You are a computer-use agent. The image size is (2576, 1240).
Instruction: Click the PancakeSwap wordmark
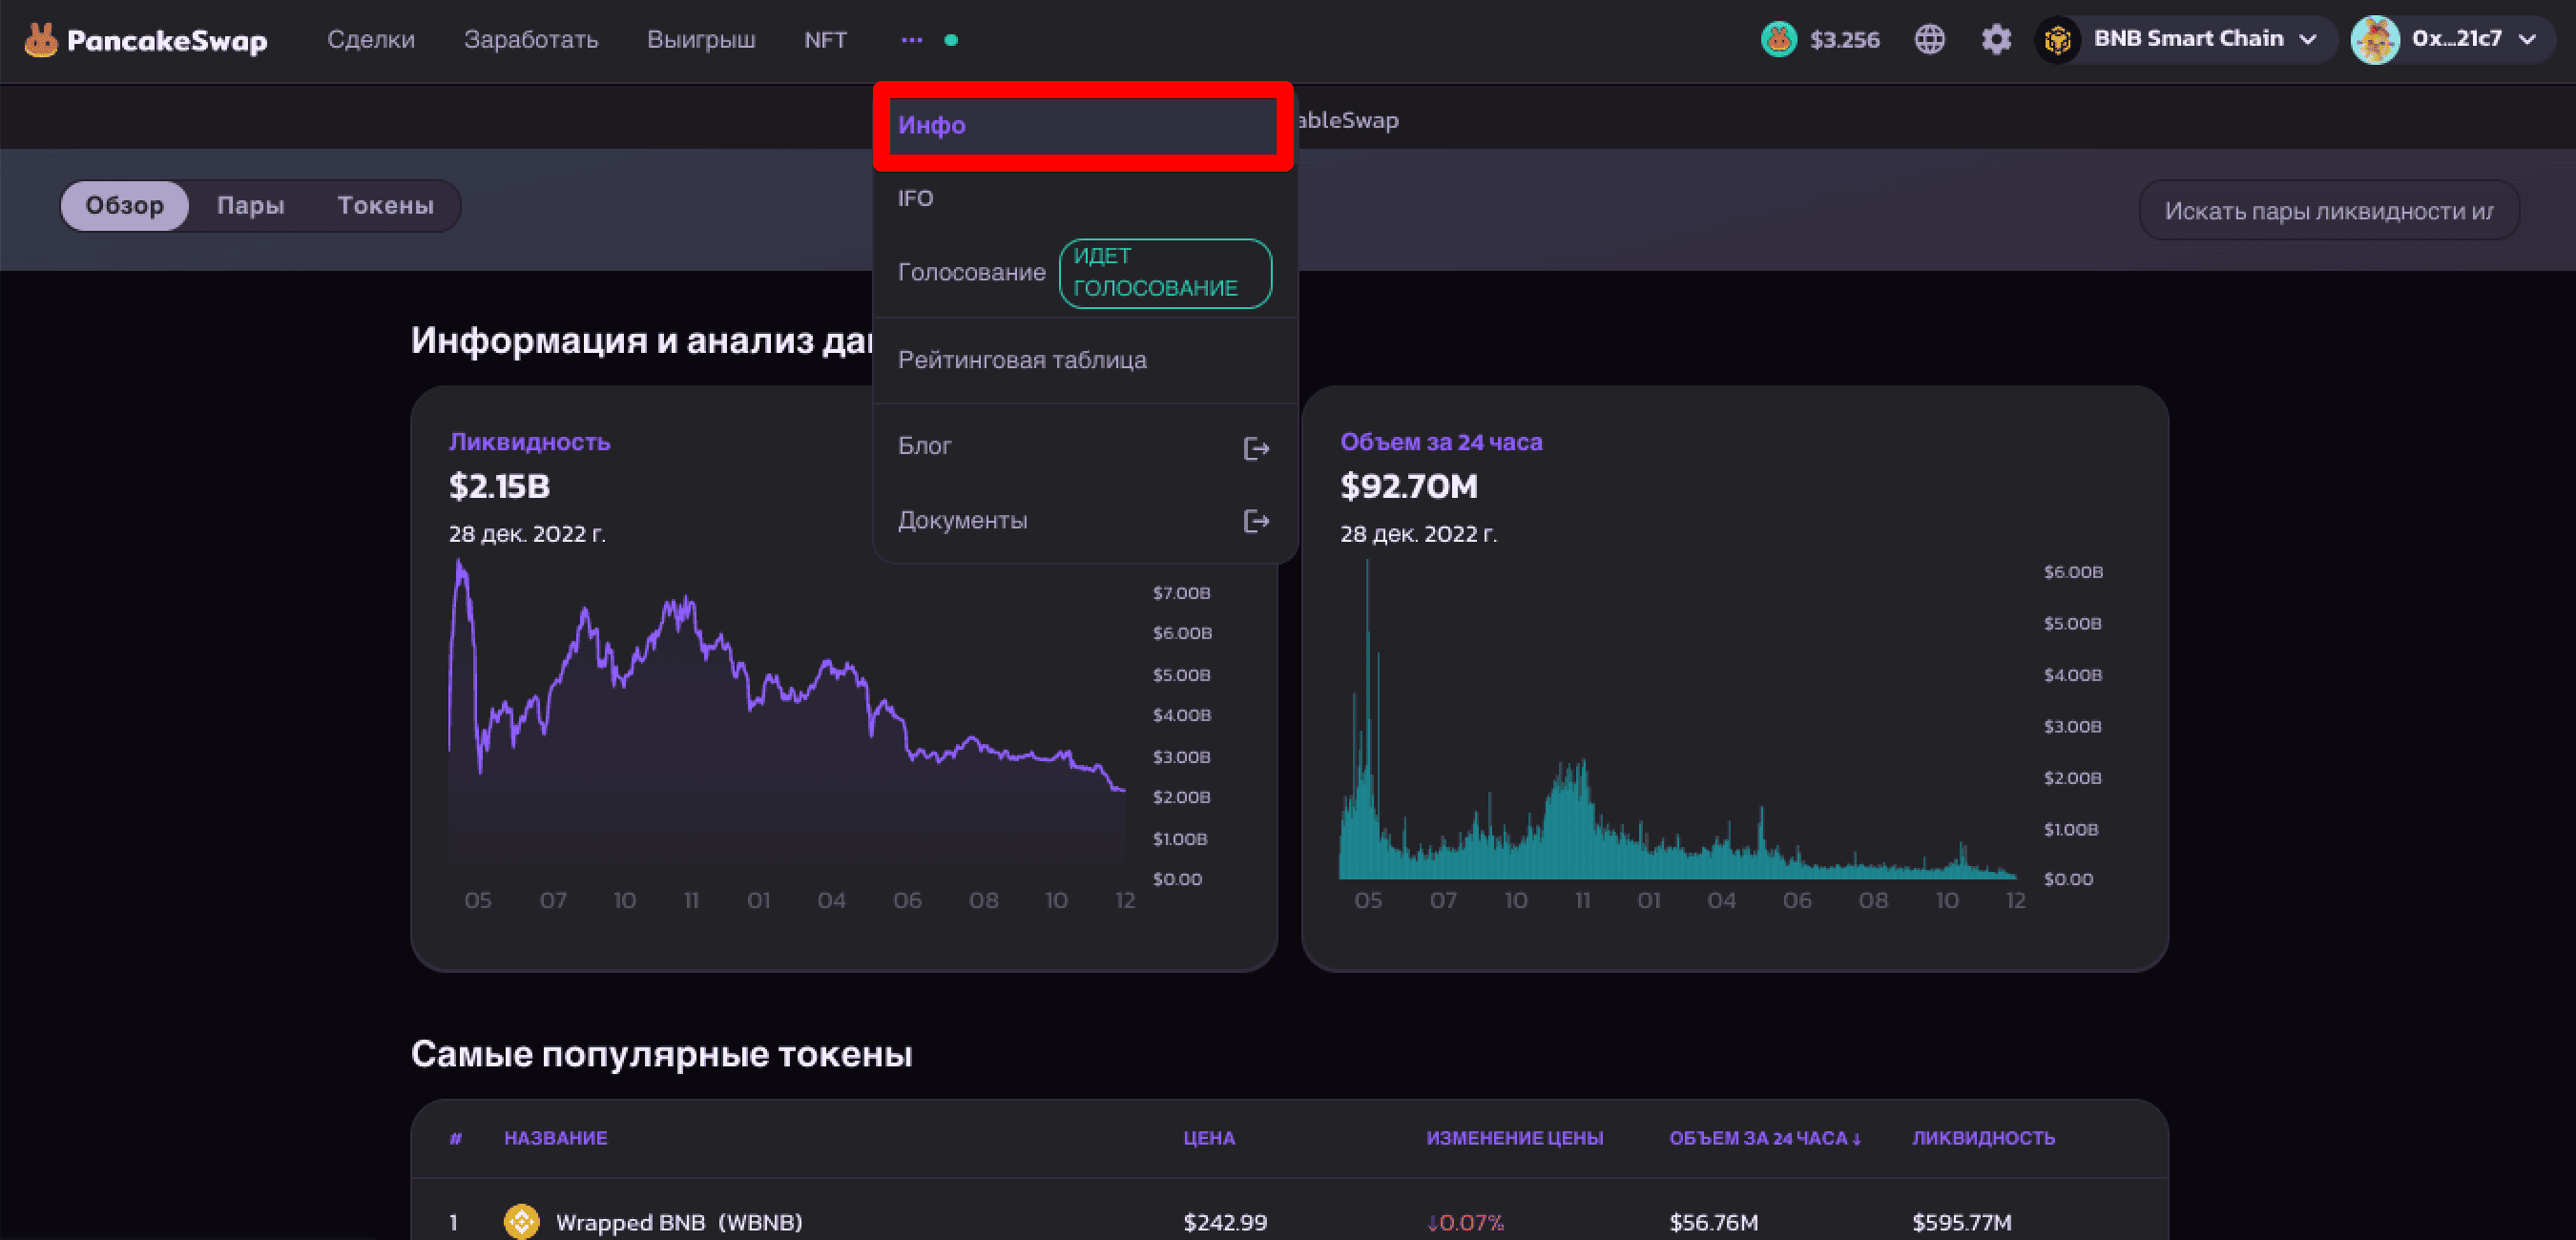tap(167, 41)
